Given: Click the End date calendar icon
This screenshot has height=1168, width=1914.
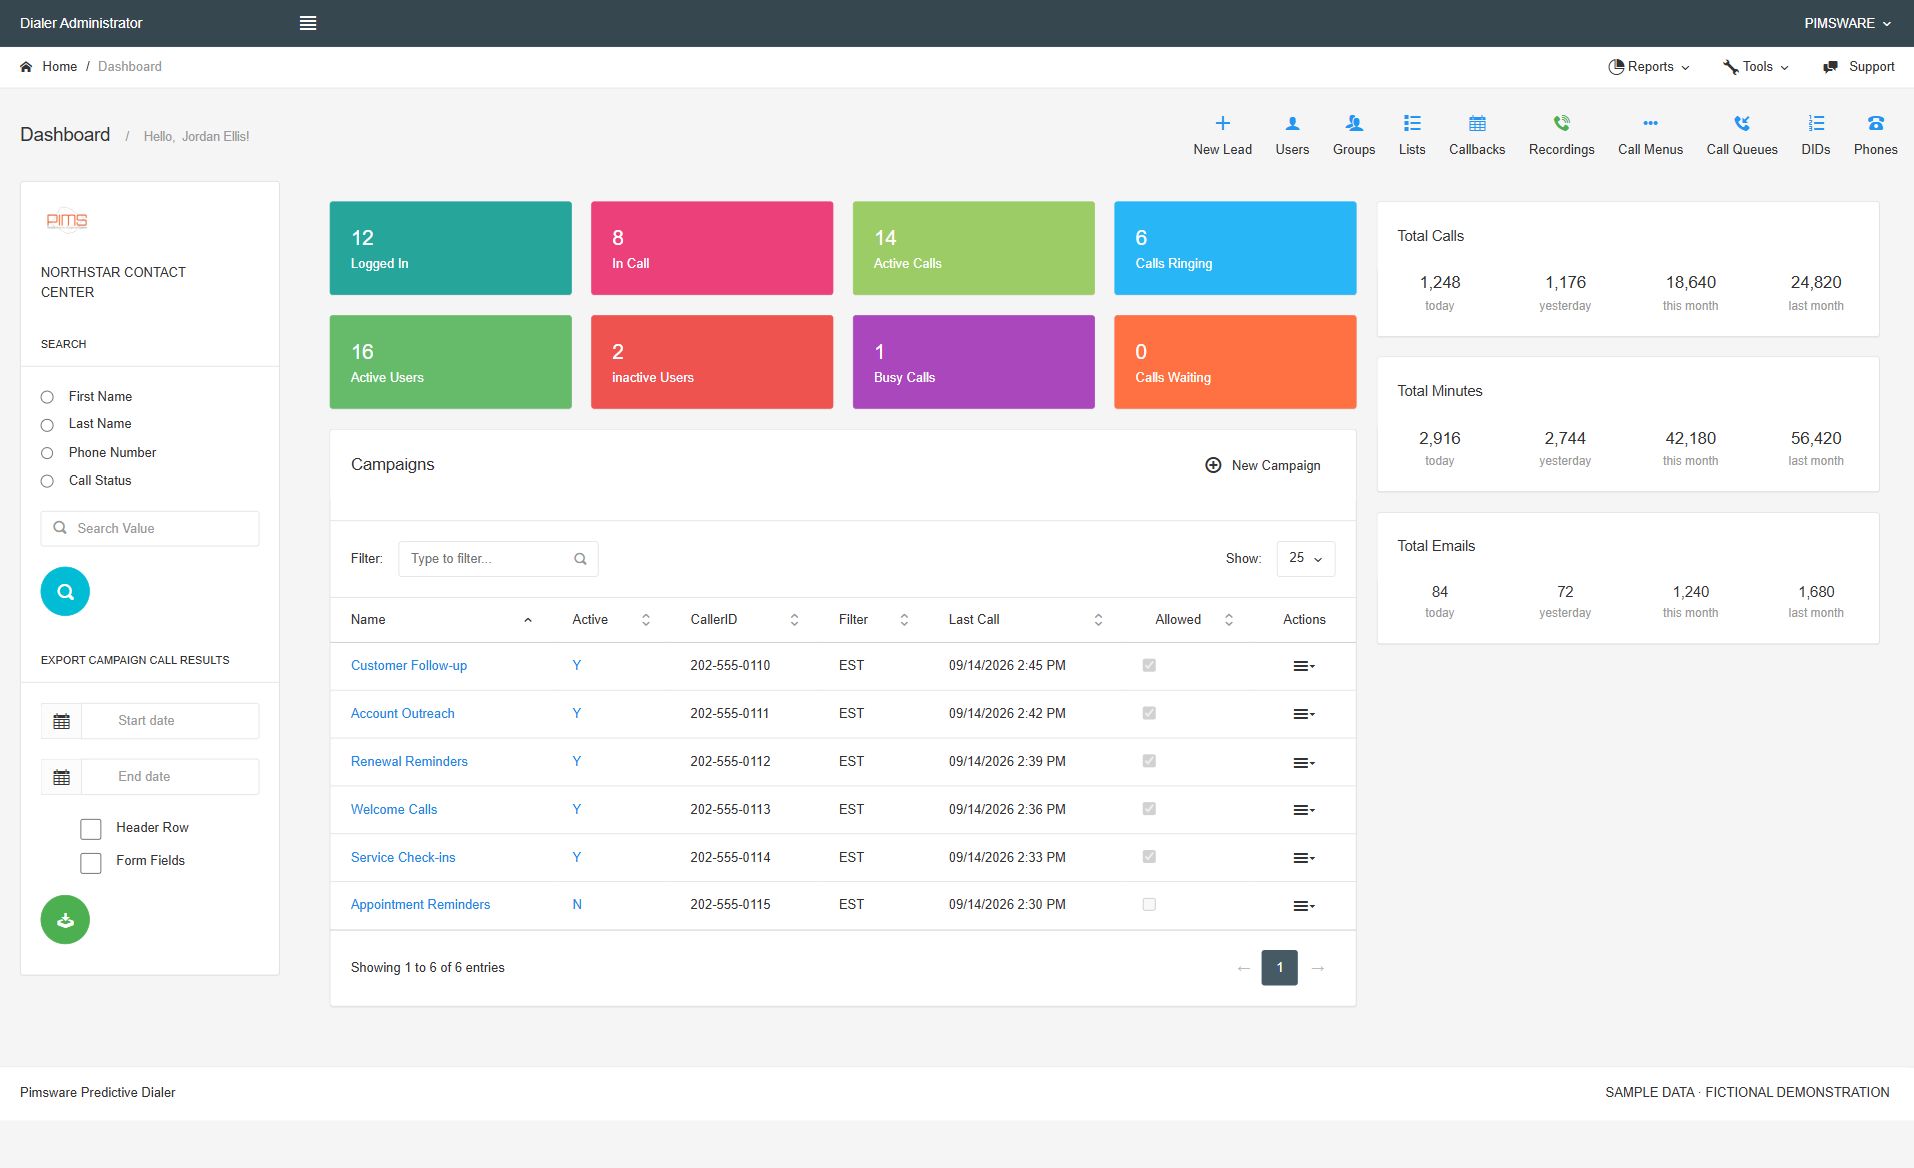Looking at the screenshot, I should point(61,777).
